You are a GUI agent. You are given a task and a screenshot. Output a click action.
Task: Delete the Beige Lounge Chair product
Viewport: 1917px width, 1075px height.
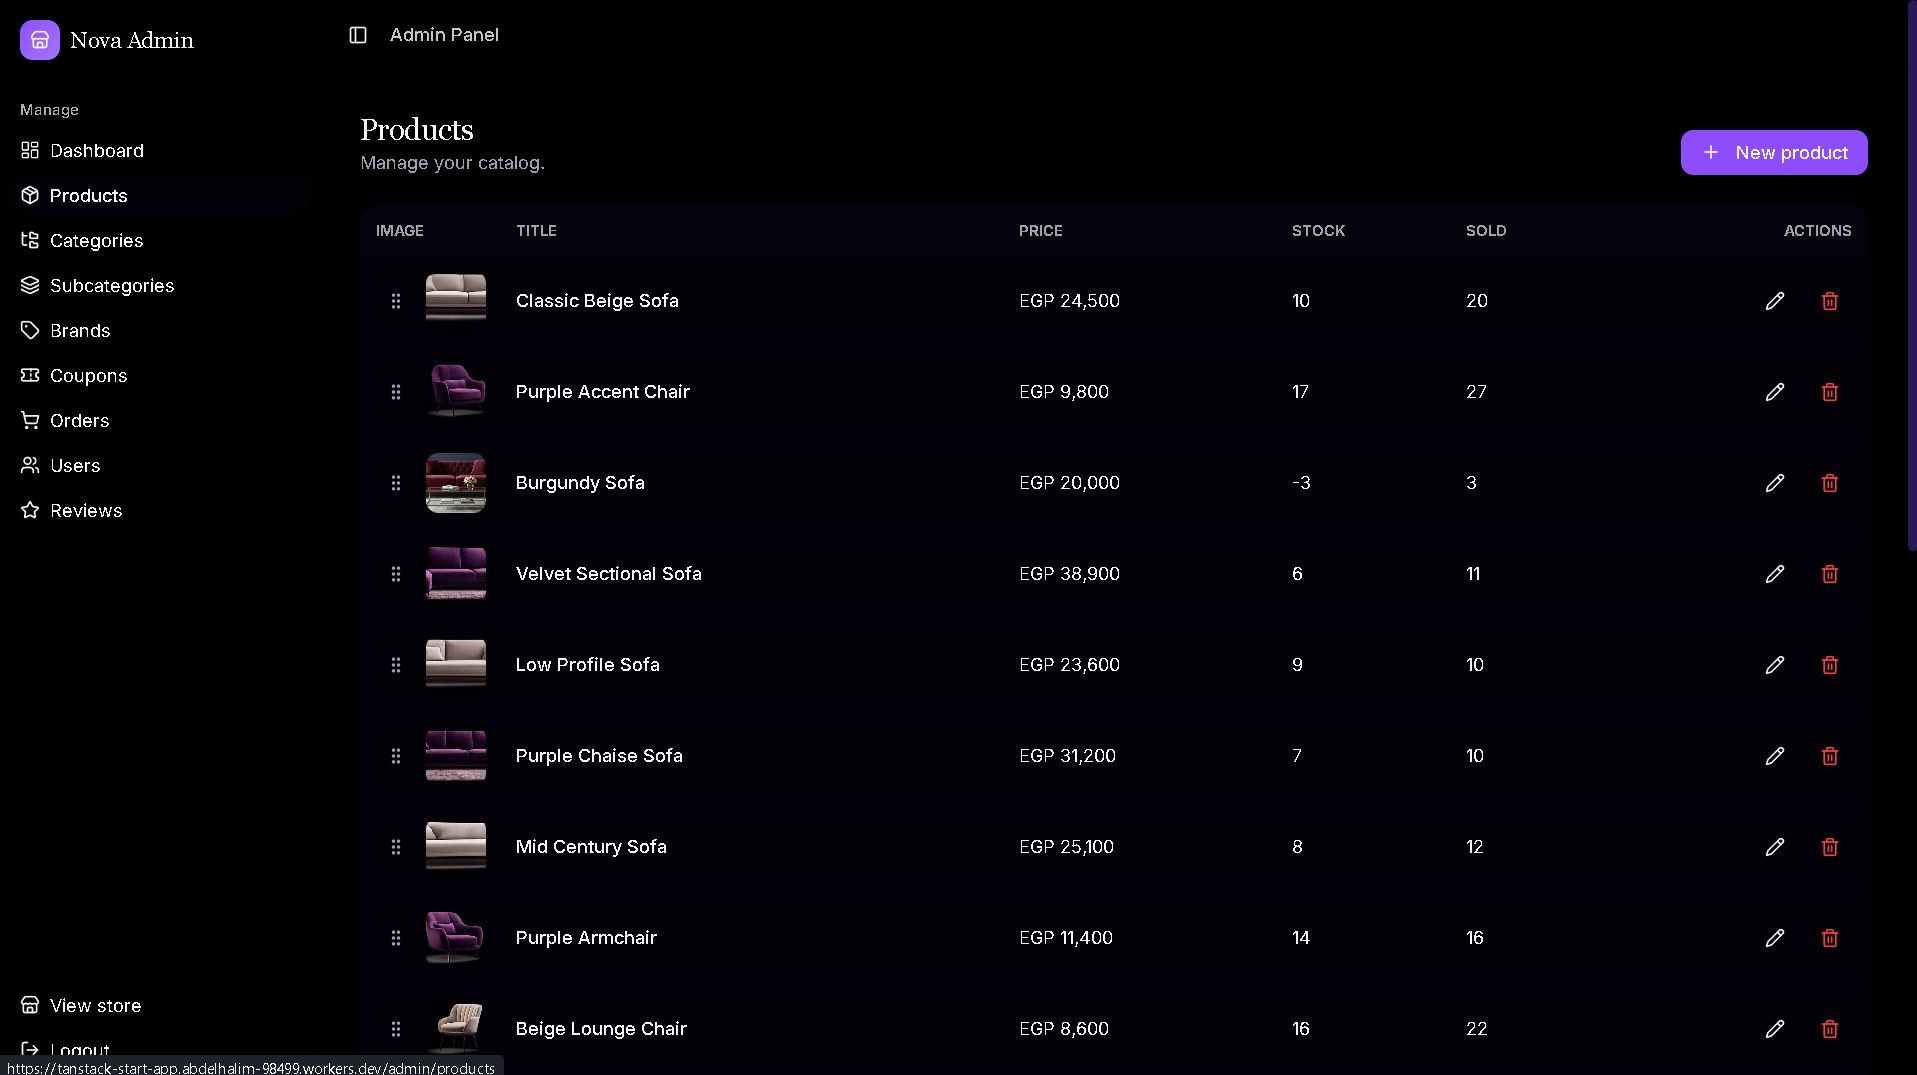pyautogui.click(x=1830, y=1029)
